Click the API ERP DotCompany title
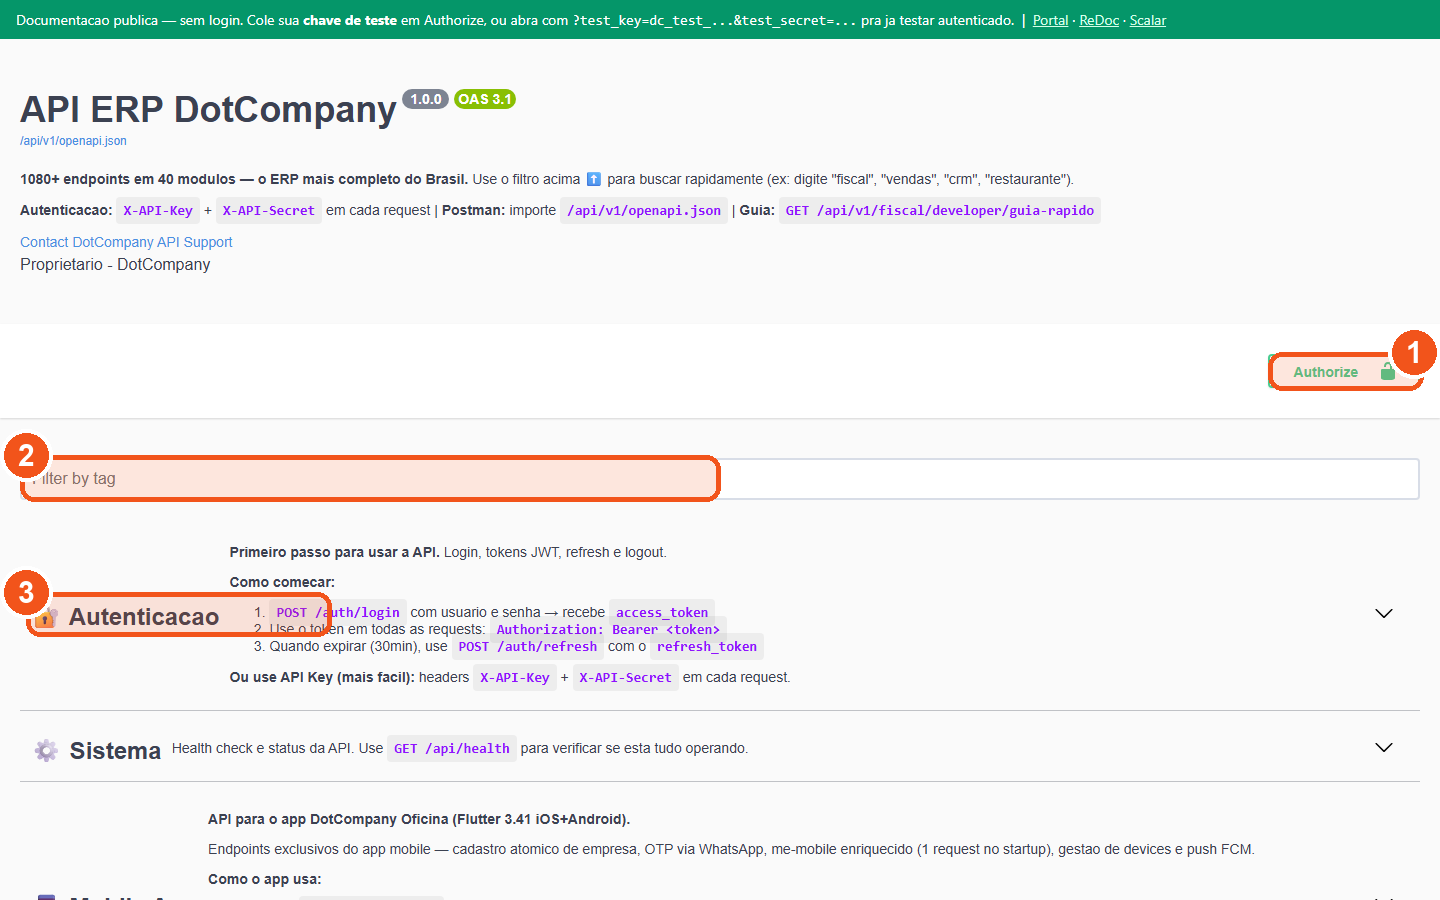Screen dimensions: 1440x900 pyautogui.click(x=208, y=109)
